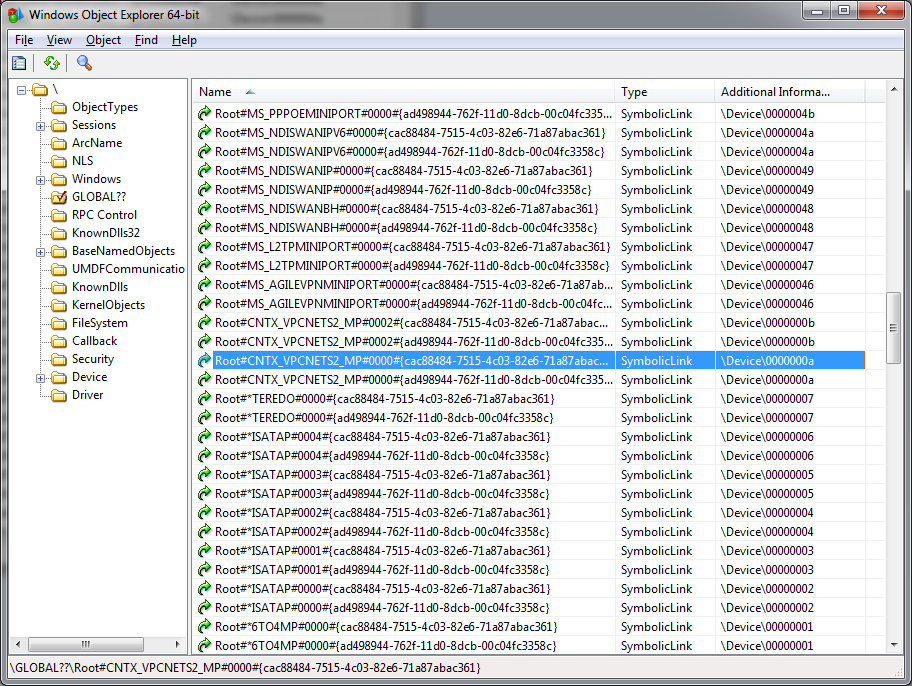
Task: Click the Properties toolbar icon
Action: click(19, 63)
